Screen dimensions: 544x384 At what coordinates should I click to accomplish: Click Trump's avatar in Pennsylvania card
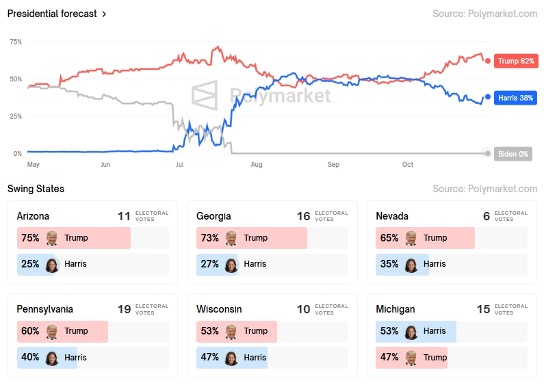point(52,332)
